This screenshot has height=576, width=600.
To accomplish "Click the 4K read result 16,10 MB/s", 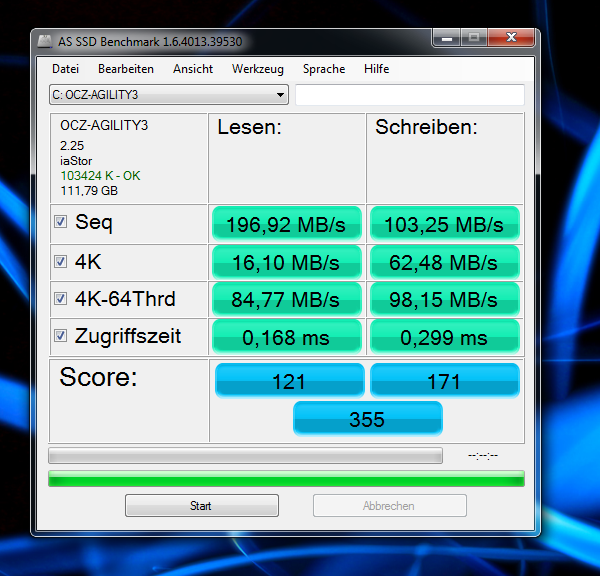I will coord(287,262).
